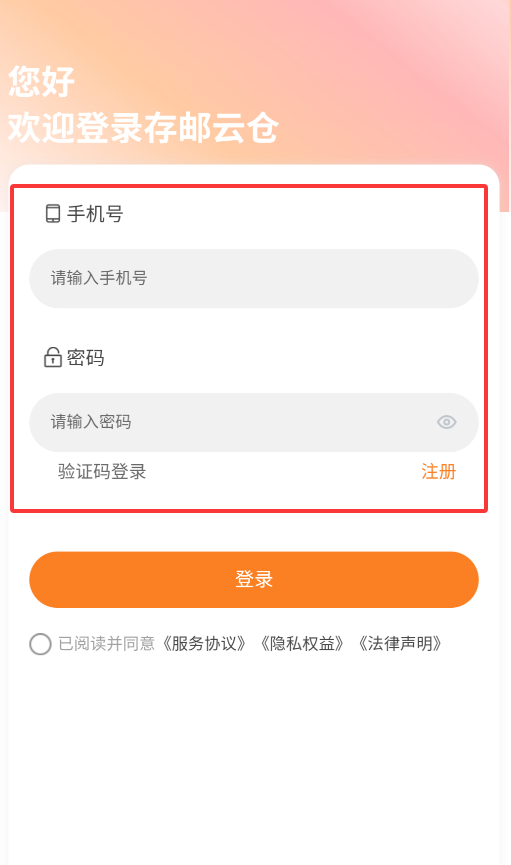Focus the 请输入手机号 phone number field

pyautogui.click(x=254, y=279)
